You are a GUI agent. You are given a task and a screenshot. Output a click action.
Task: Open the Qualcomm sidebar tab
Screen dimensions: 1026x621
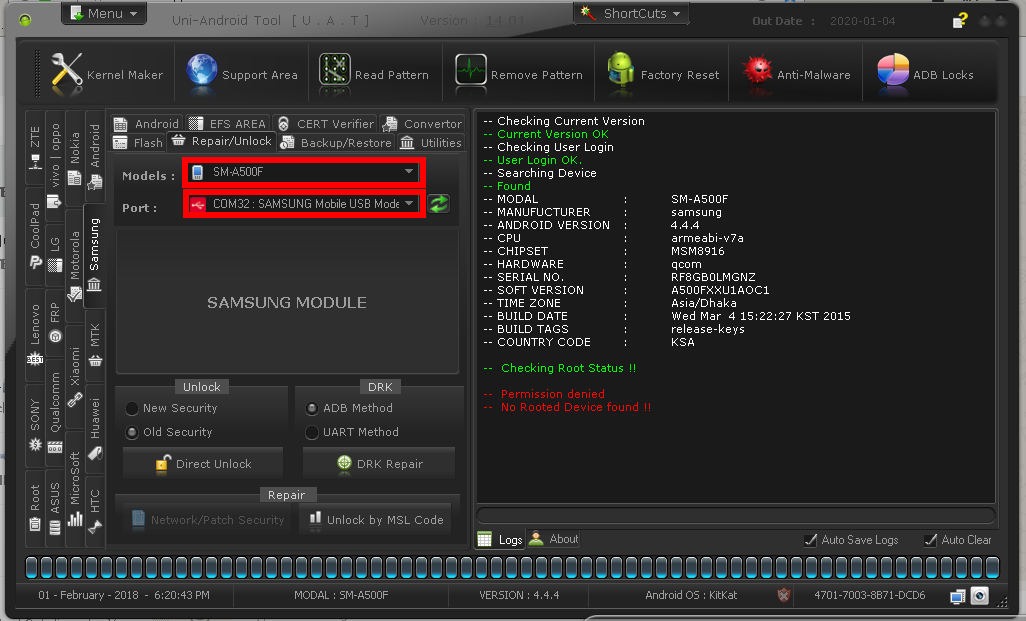(x=55, y=411)
